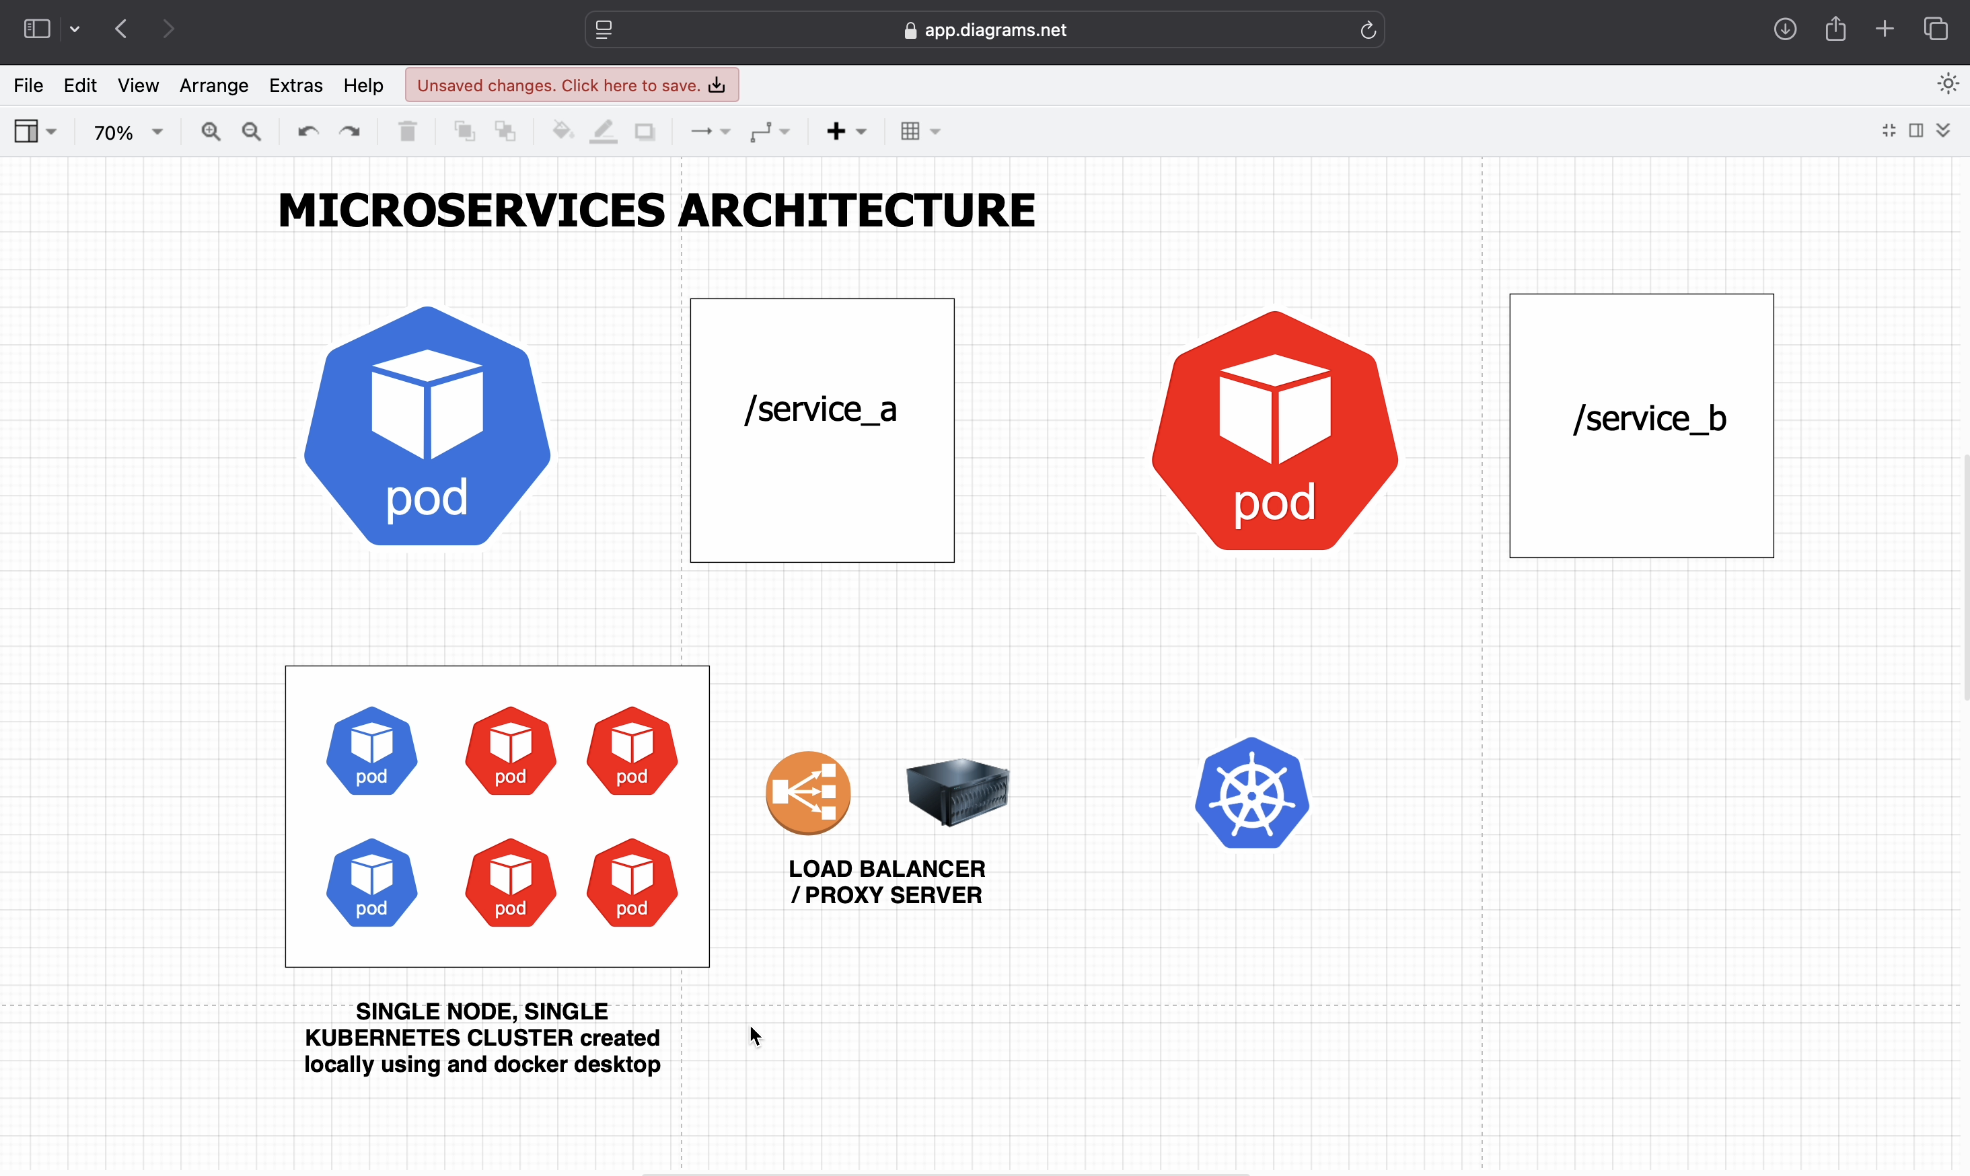Toggle the Shadow icon in toolbar
This screenshot has height=1176, width=1970.
pyautogui.click(x=645, y=131)
